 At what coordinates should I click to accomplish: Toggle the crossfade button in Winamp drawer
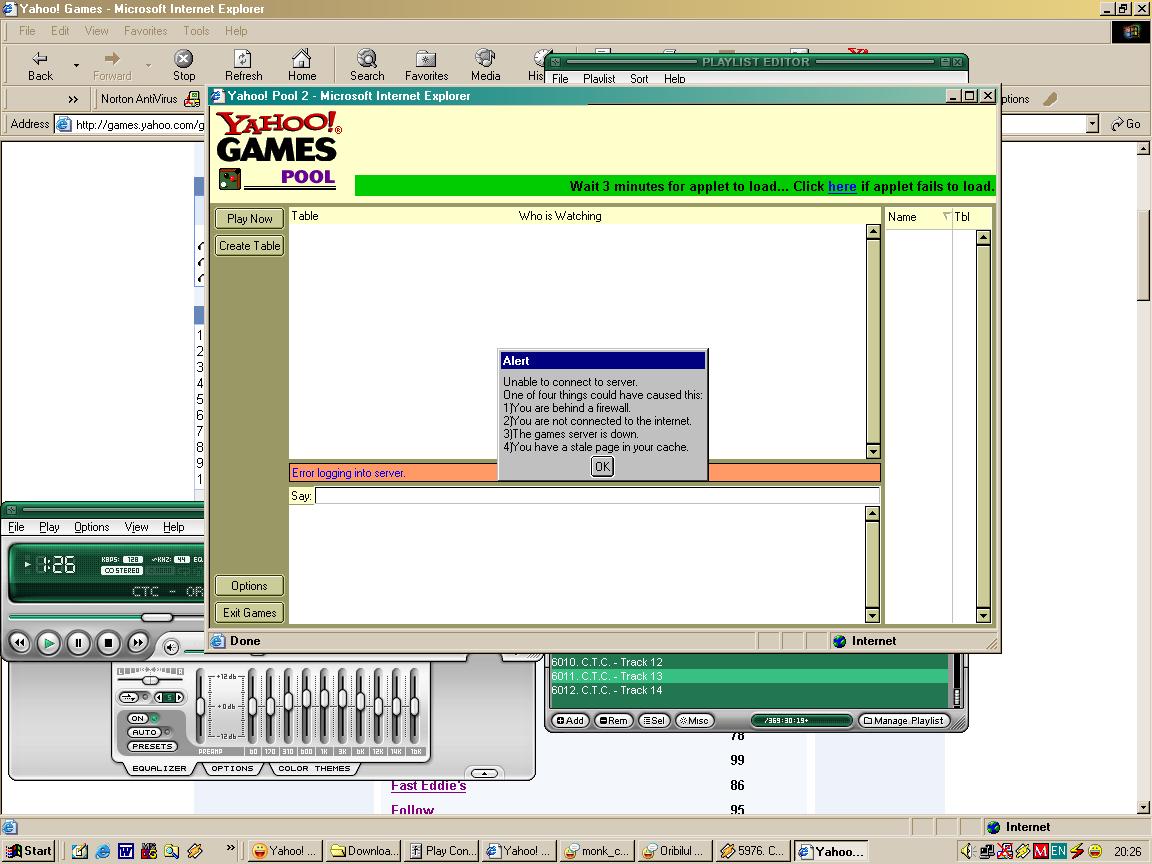tap(129, 696)
